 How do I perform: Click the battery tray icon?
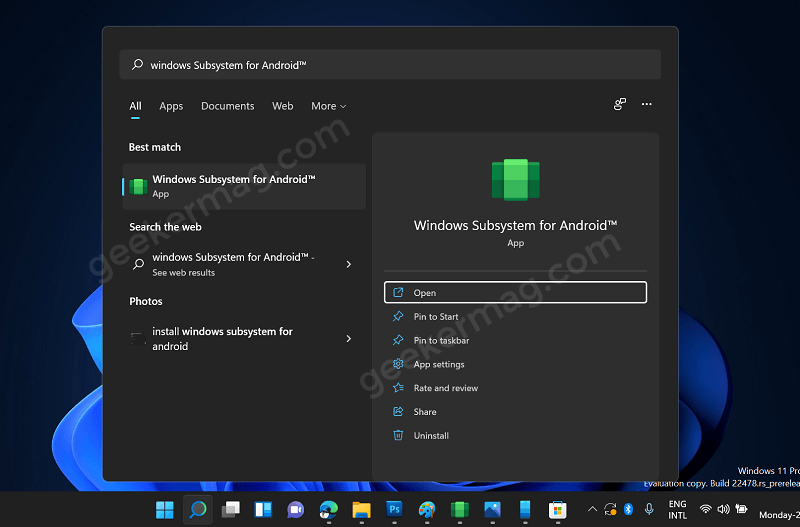741,509
